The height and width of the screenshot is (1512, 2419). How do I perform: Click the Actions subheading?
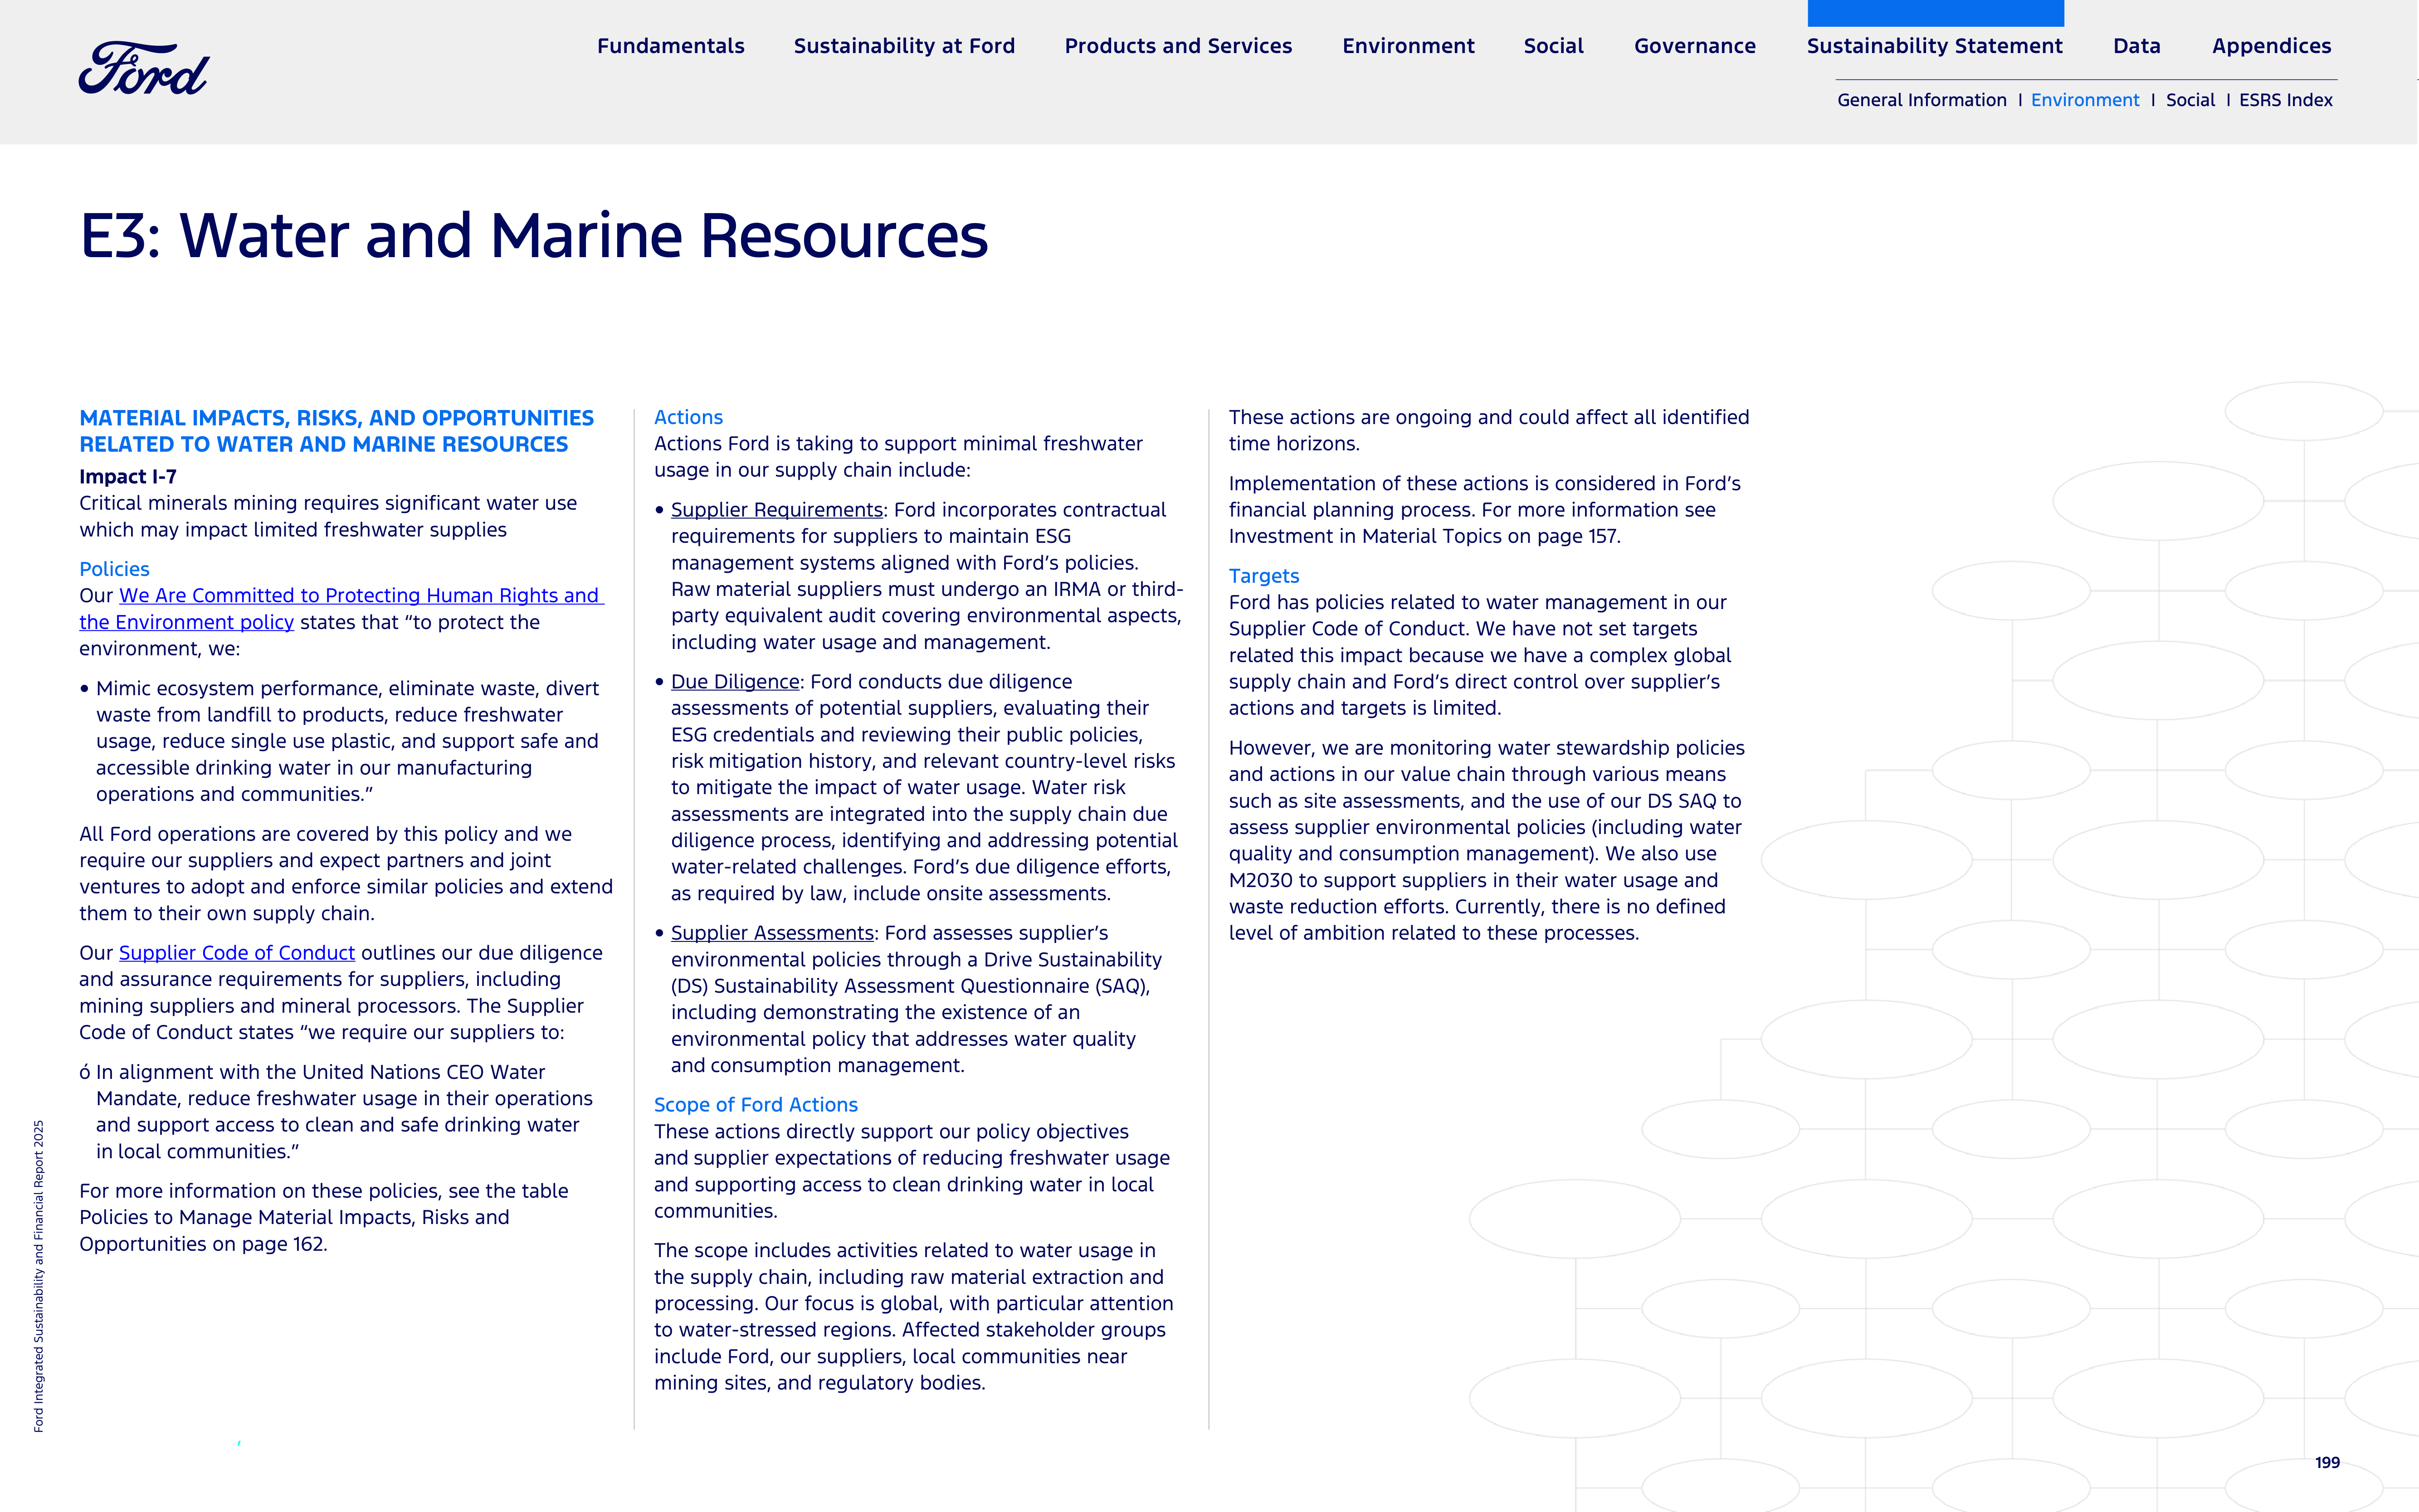click(x=688, y=417)
